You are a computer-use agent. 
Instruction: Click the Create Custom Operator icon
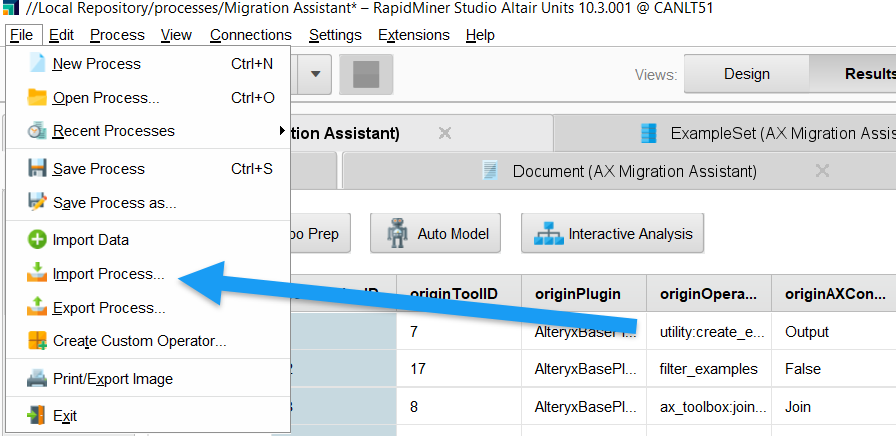click(37, 341)
